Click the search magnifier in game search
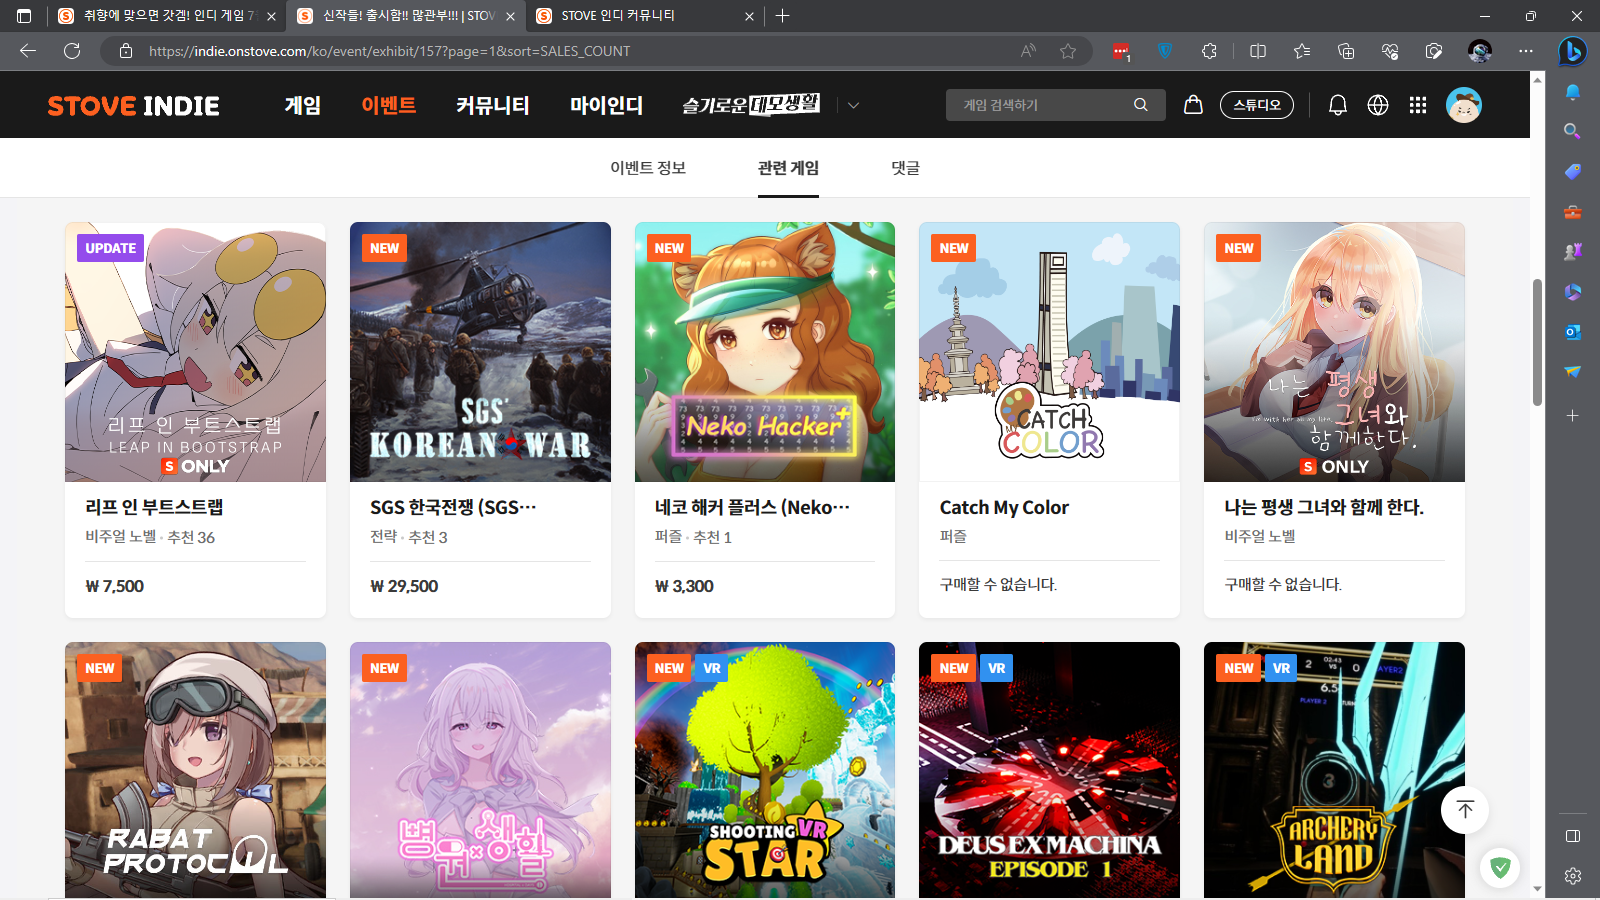Viewport: 1600px width, 900px height. coord(1140,105)
